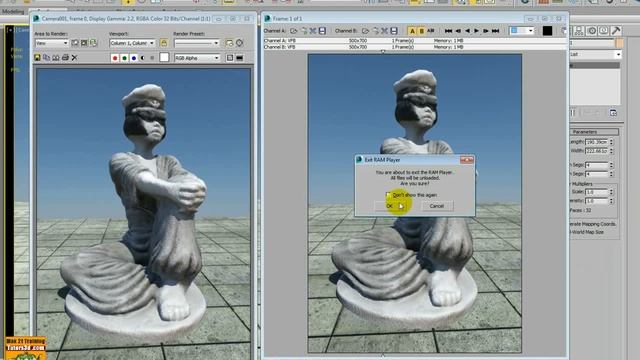The image size is (640, 360).
Task: Jump to last frame in RAM Player
Action: (x=496, y=31)
